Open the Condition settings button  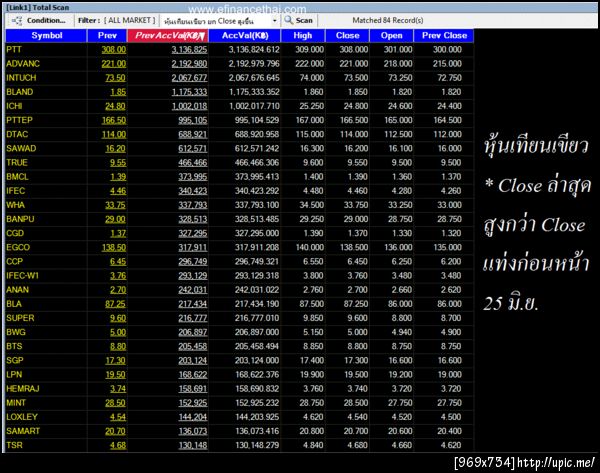[x=39, y=21]
